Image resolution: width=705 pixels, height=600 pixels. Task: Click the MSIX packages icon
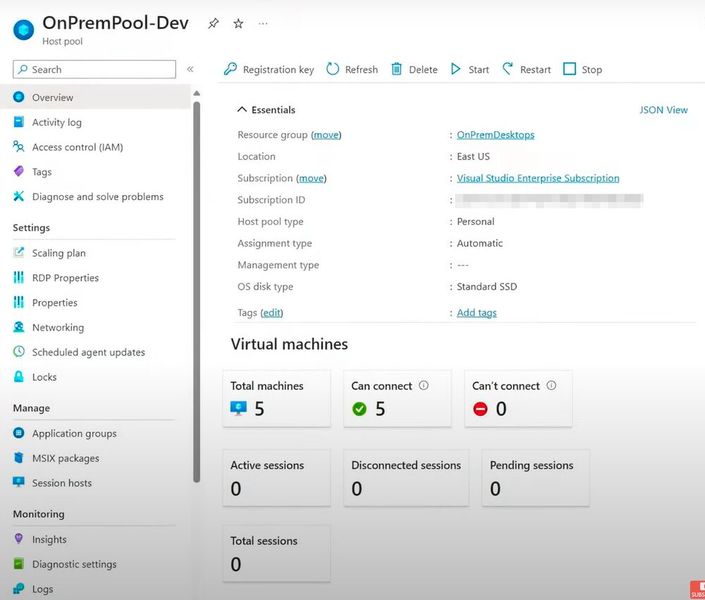click(x=18, y=458)
